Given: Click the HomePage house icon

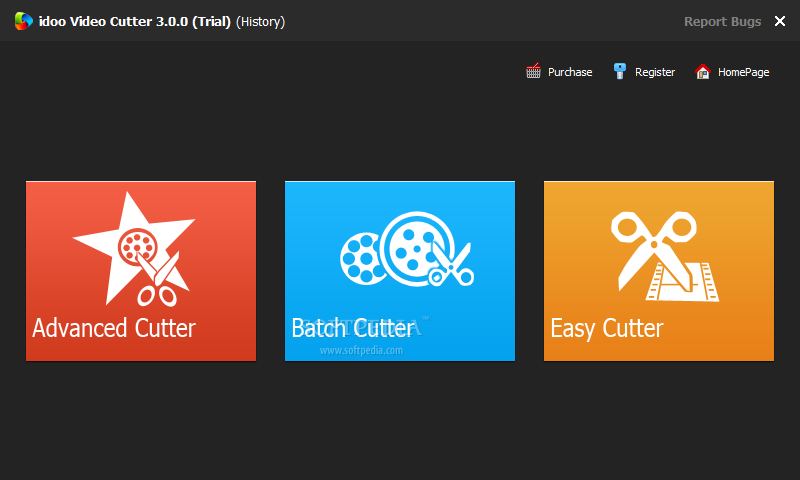Looking at the screenshot, I should point(703,71).
